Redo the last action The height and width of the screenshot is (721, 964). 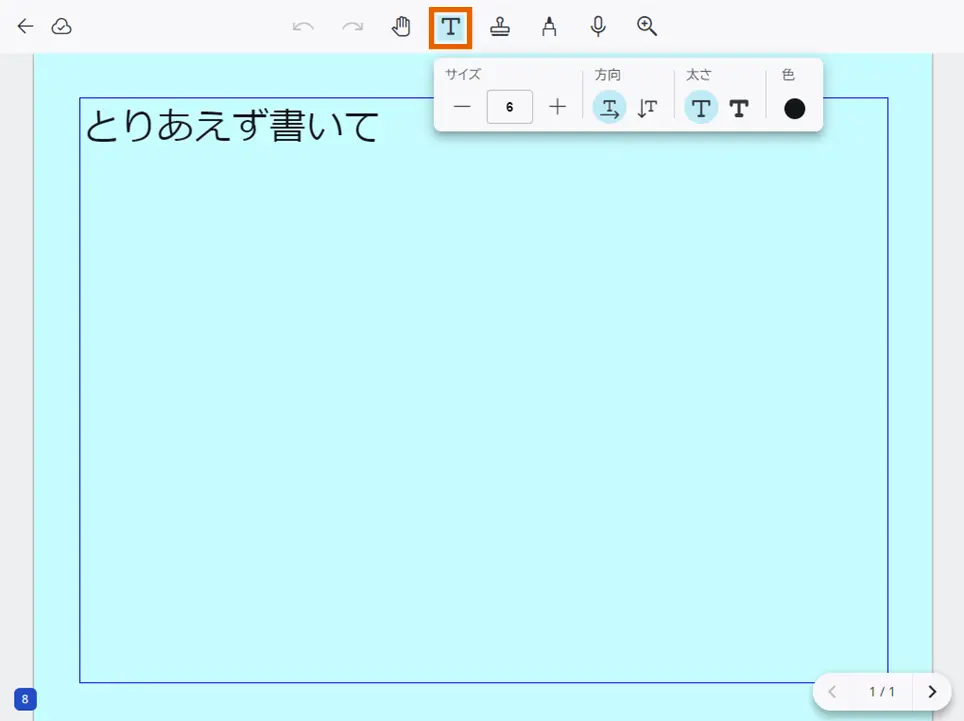[351, 26]
